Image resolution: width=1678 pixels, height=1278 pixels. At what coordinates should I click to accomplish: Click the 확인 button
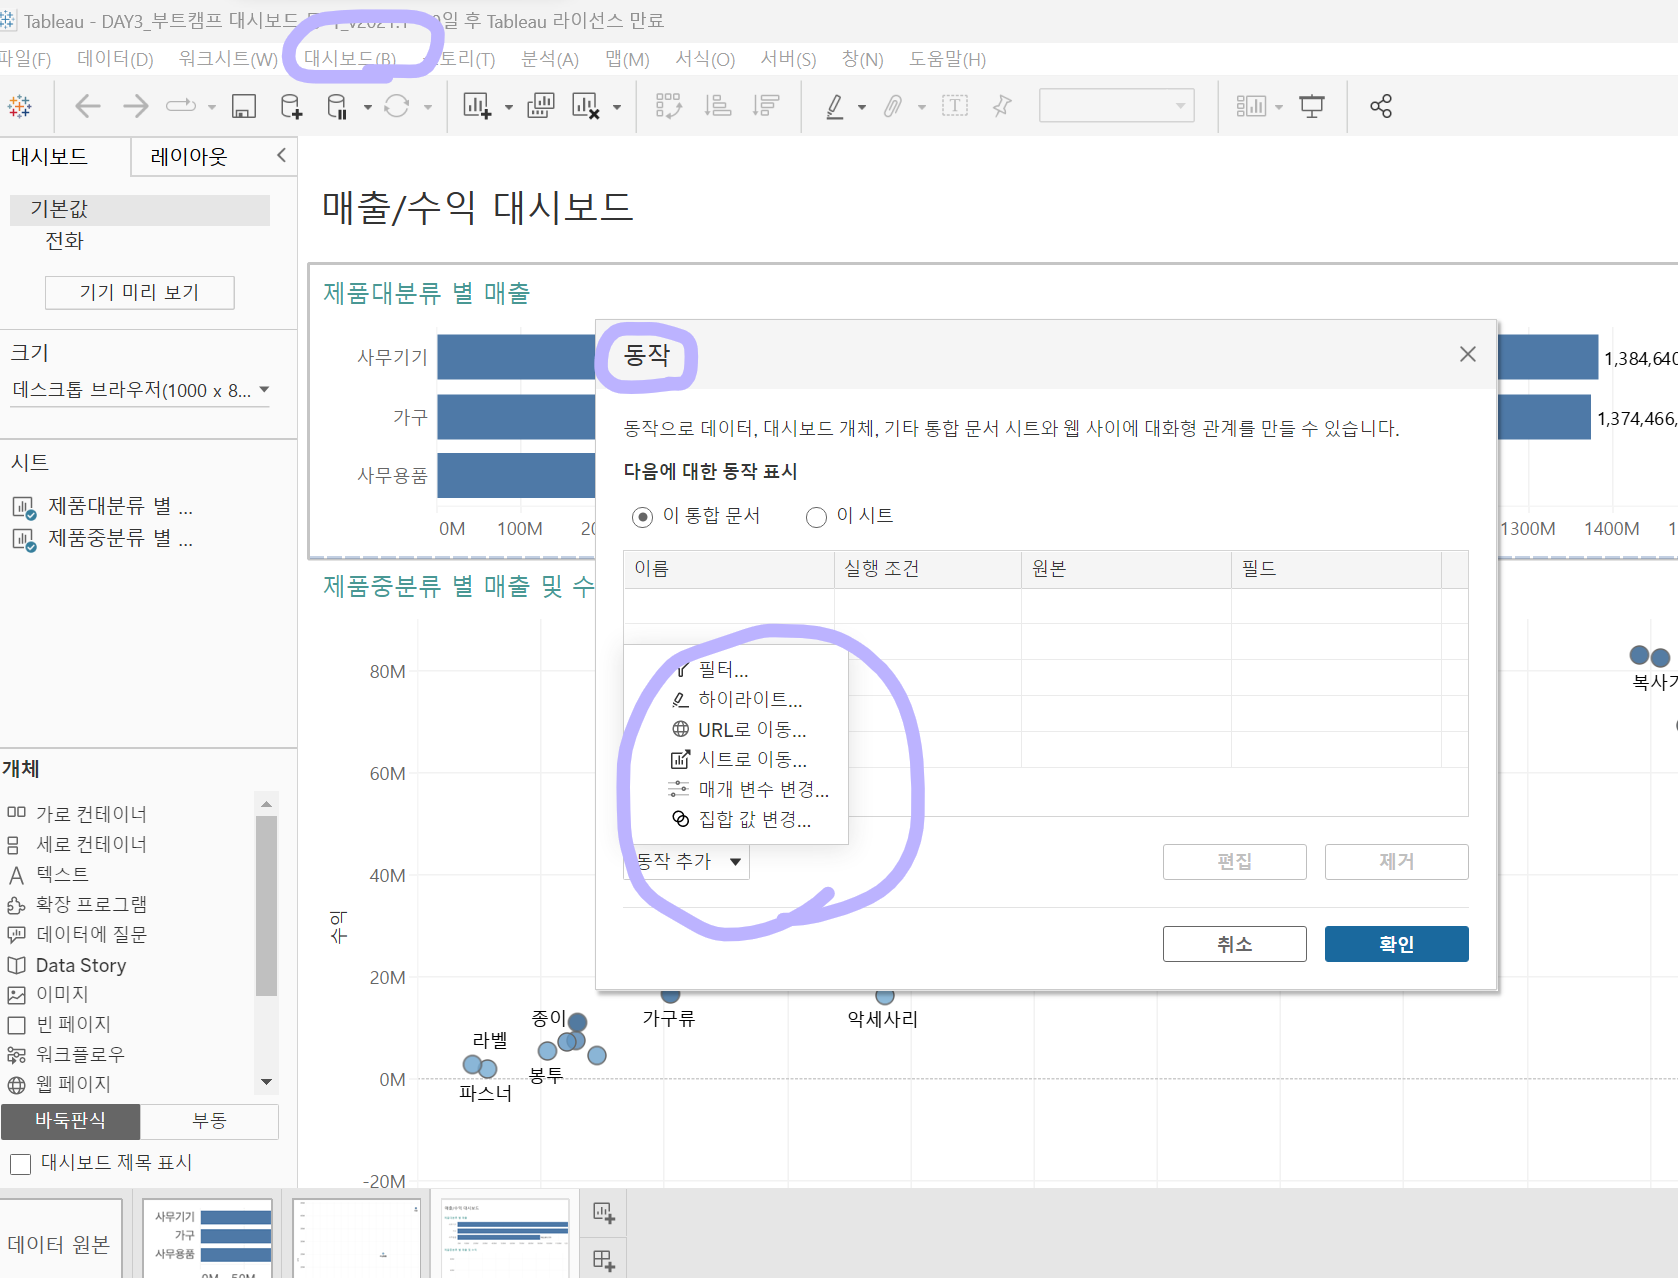(1396, 944)
